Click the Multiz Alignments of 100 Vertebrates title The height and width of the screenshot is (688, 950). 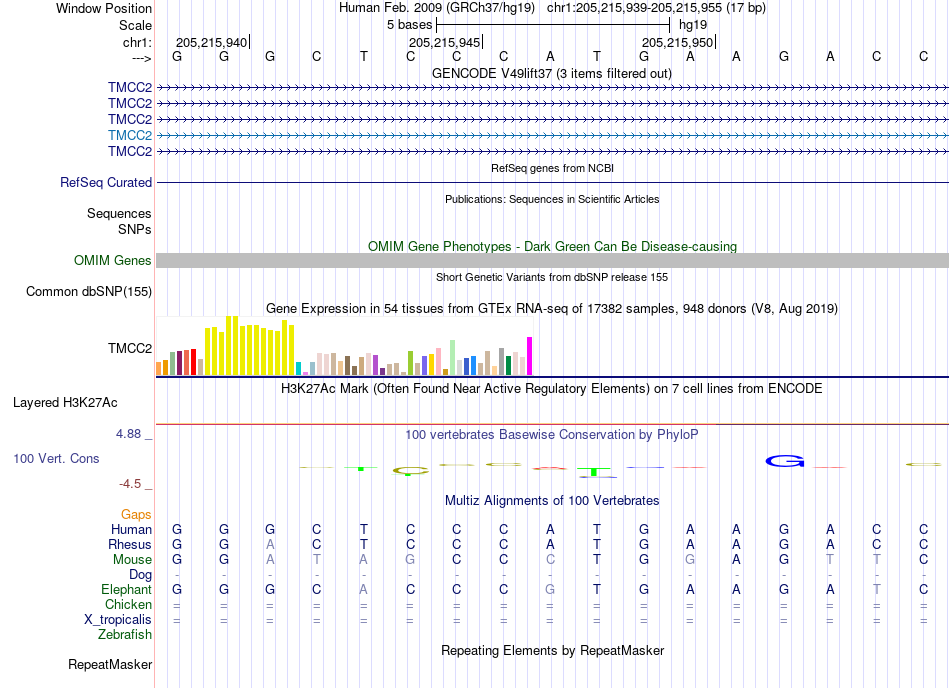[x=552, y=500]
